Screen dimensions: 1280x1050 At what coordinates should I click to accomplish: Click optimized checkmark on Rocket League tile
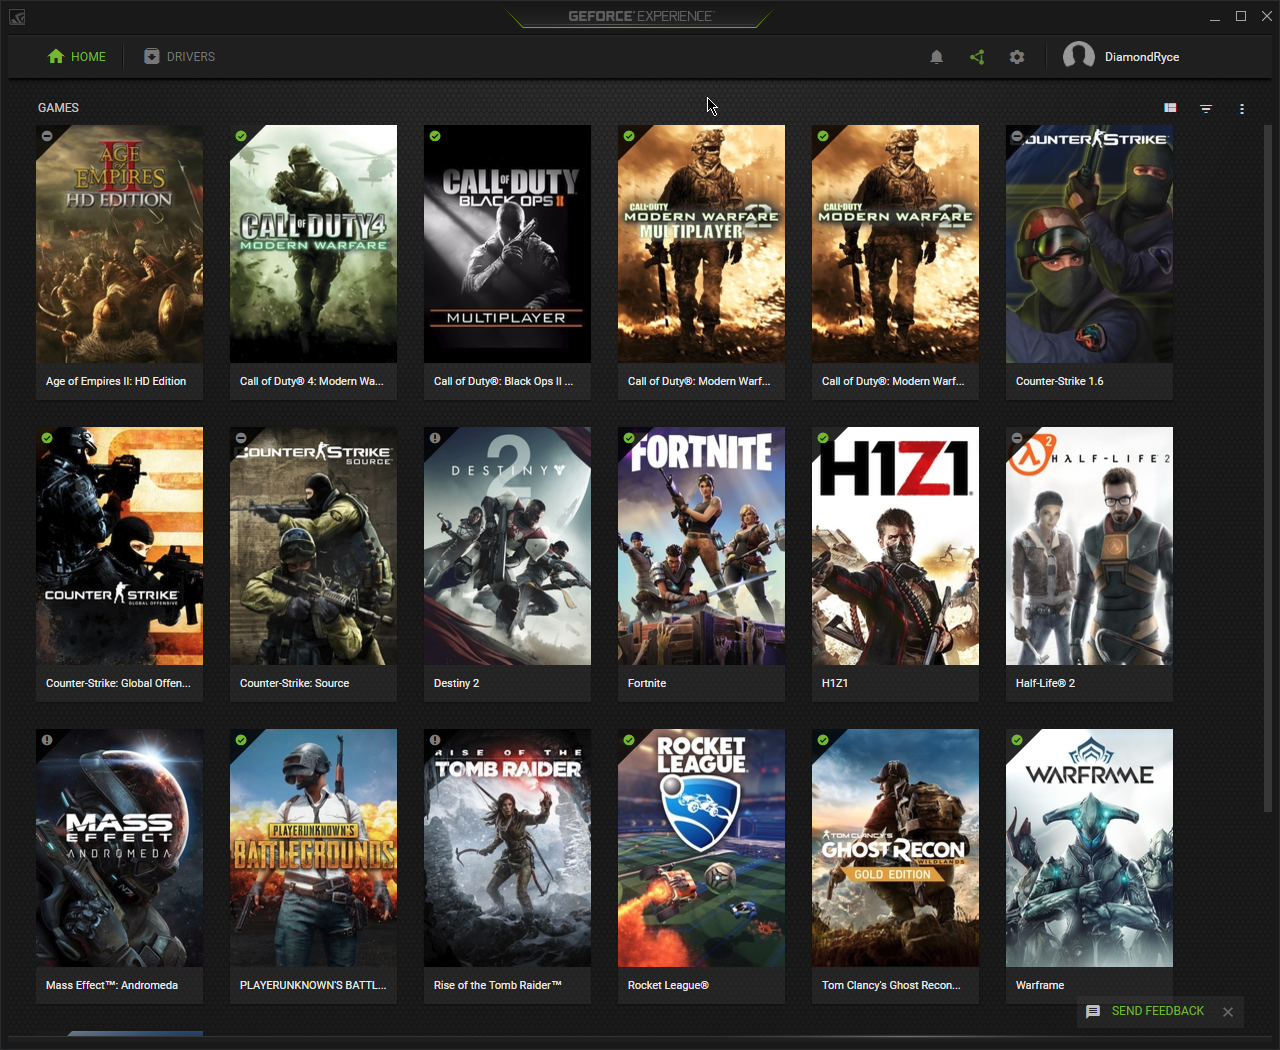click(x=629, y=740)
